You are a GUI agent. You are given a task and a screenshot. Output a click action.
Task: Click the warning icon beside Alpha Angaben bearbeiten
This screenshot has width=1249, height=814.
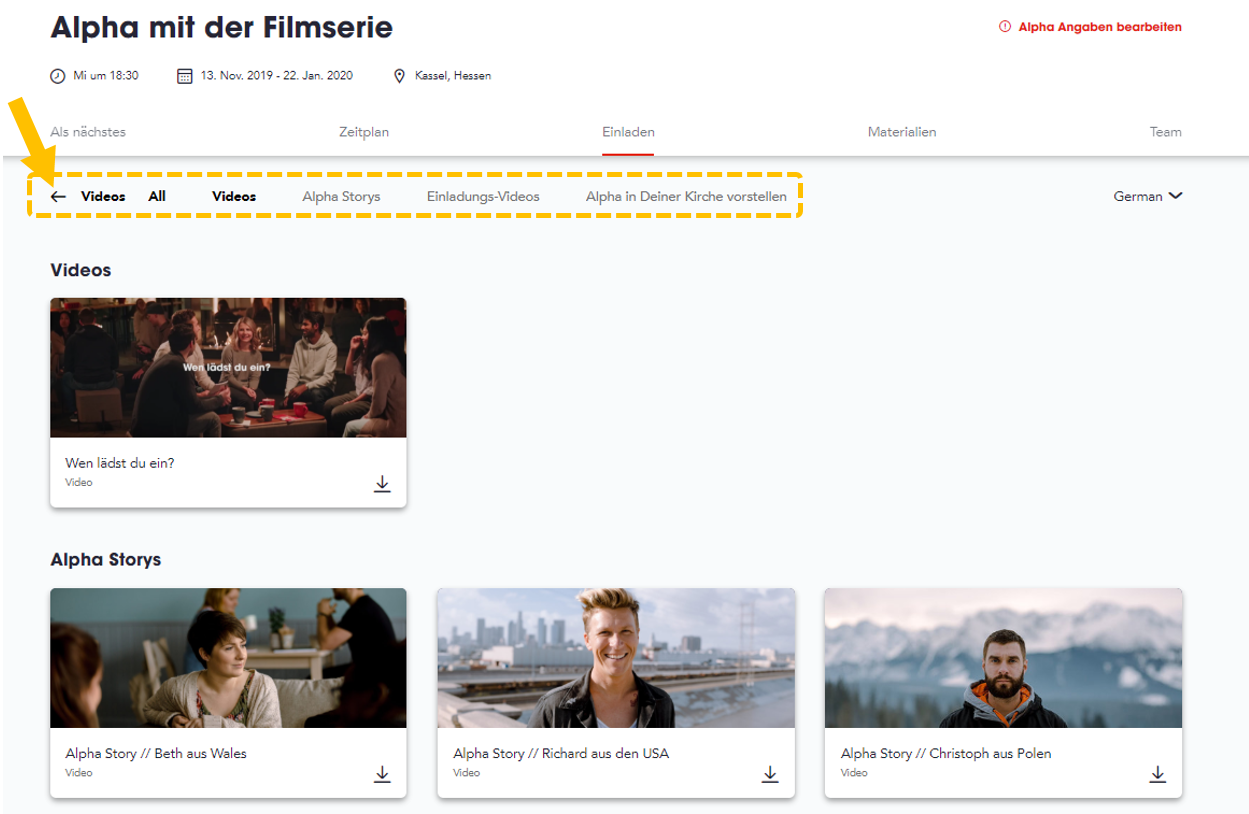(1005, 27)
